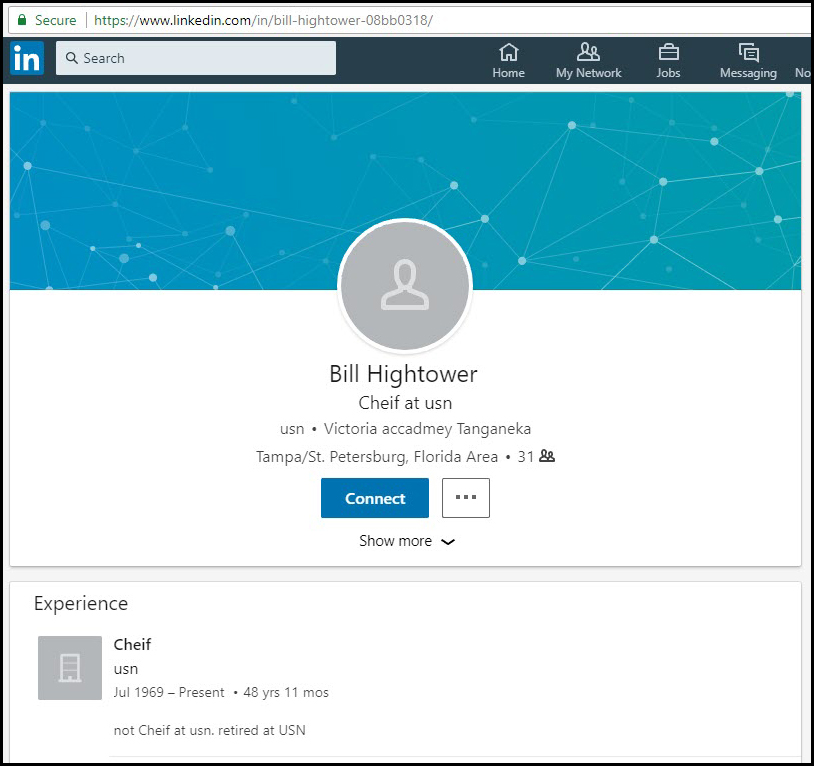Click the Cheif job title in Experience

point(132,645)
